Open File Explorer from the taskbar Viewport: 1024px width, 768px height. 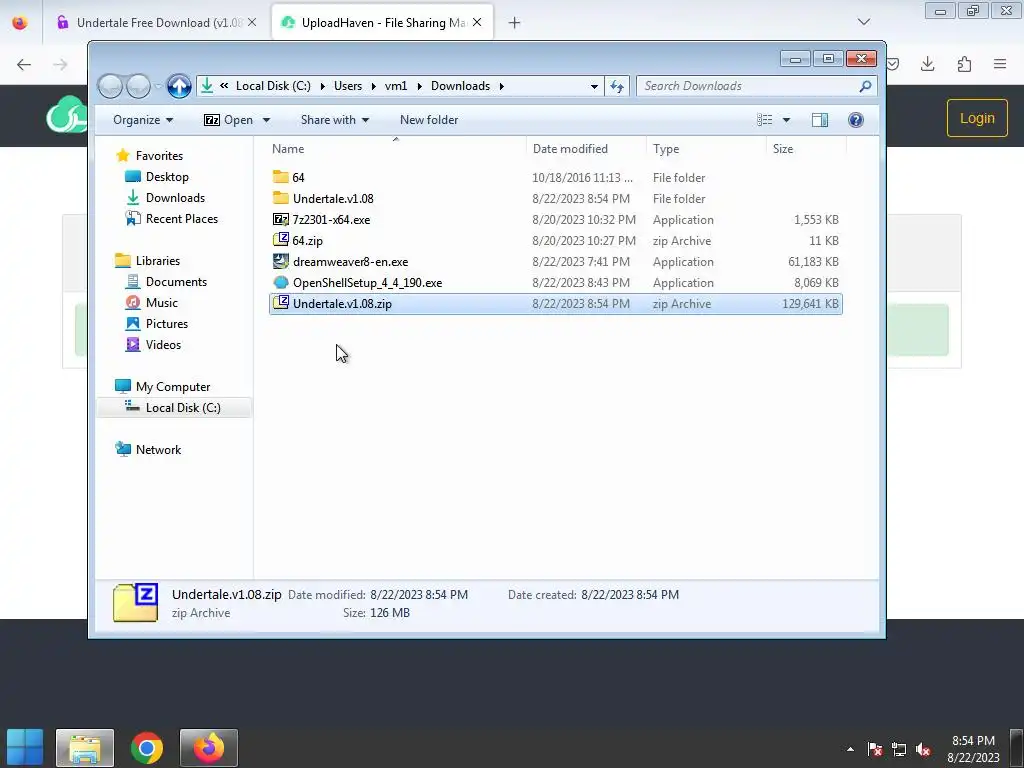pos(85,748)
